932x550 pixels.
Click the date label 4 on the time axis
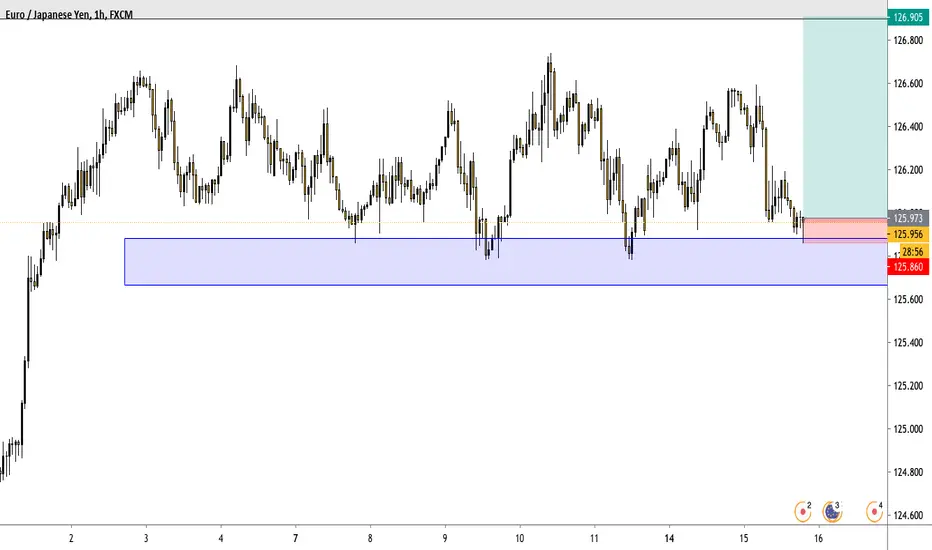tap(221, 538)
